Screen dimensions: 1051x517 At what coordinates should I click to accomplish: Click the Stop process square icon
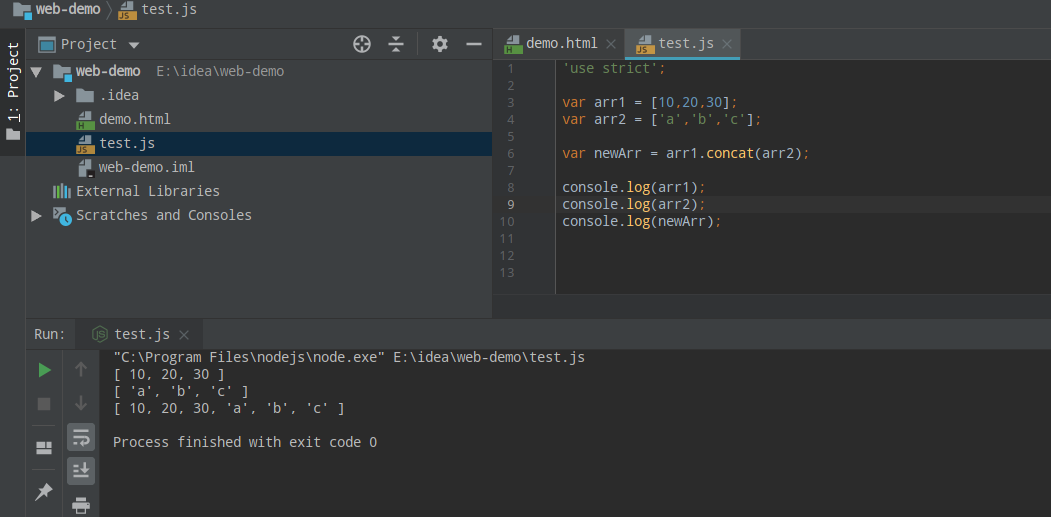click(44, 404)
